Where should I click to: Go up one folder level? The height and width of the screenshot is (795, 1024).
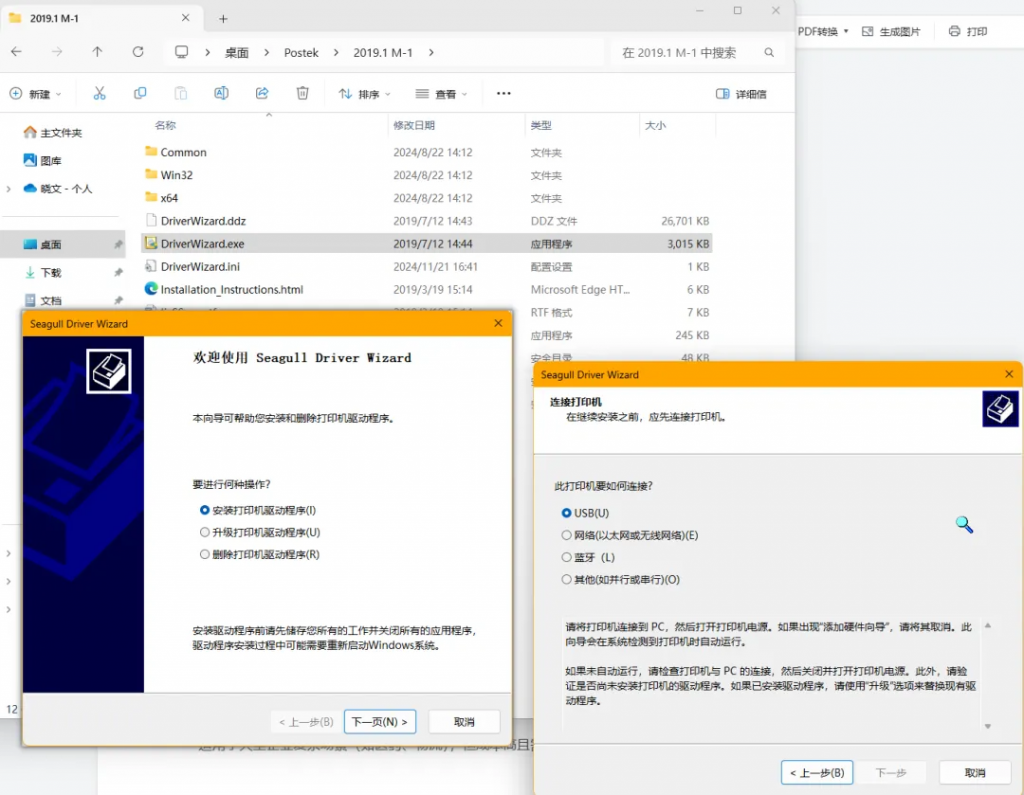point(97,52)
